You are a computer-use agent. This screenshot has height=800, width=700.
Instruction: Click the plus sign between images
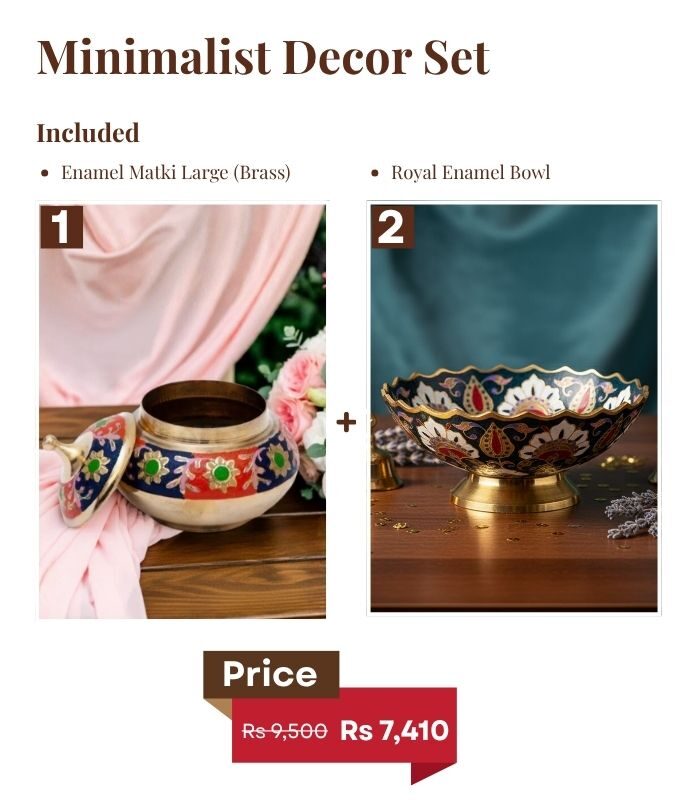tap(346, 423)
